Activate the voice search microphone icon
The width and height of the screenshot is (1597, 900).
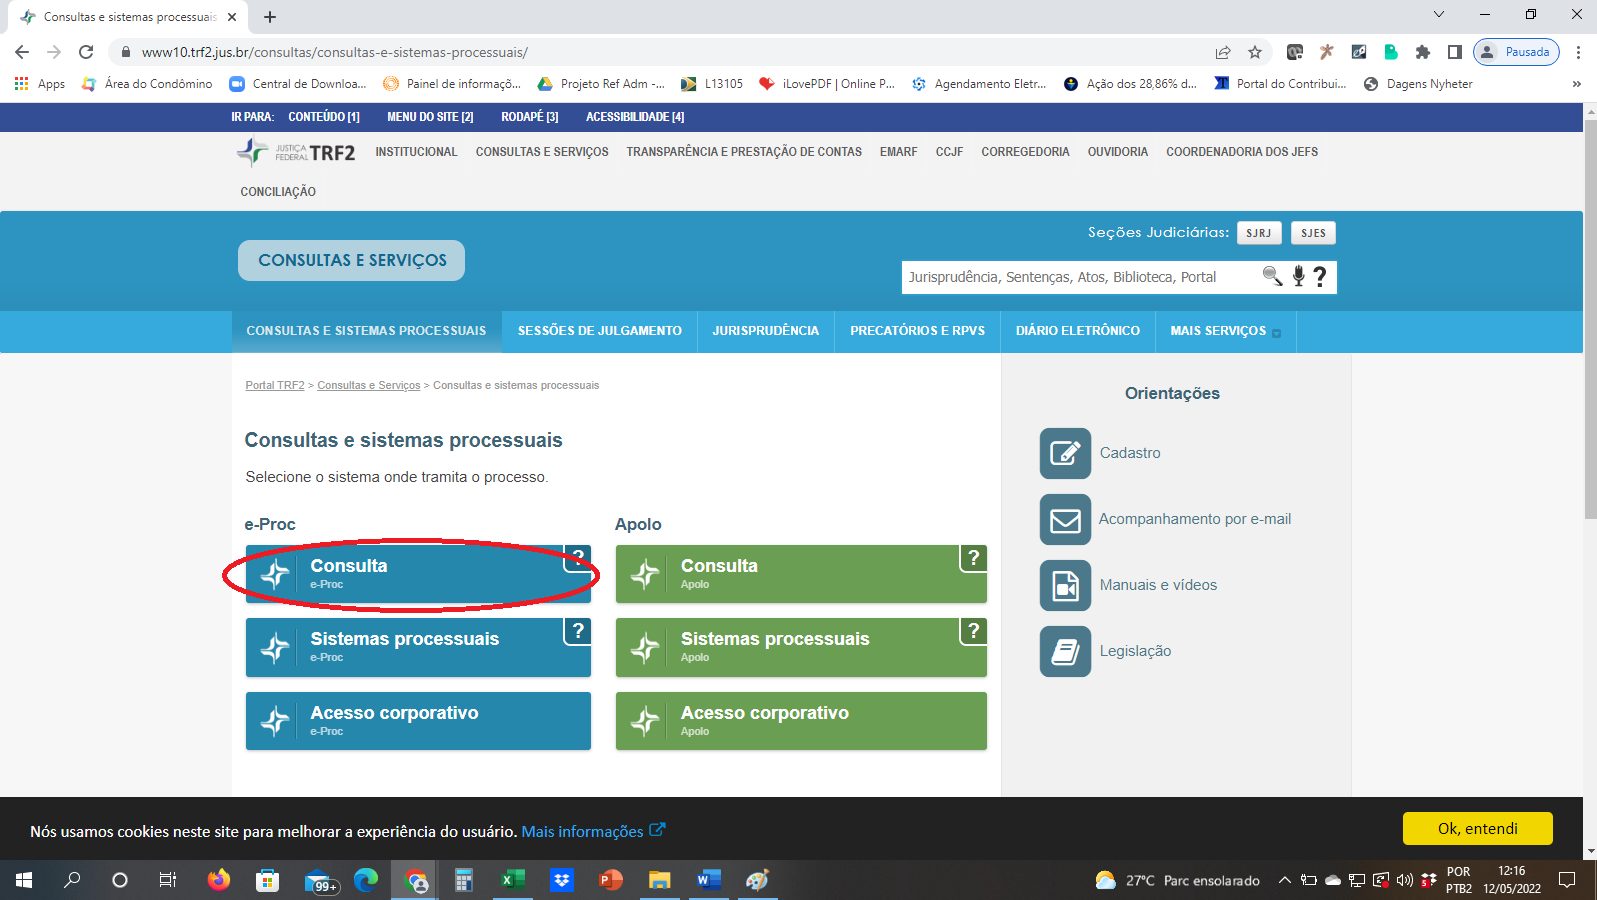tap(1298, 276)
